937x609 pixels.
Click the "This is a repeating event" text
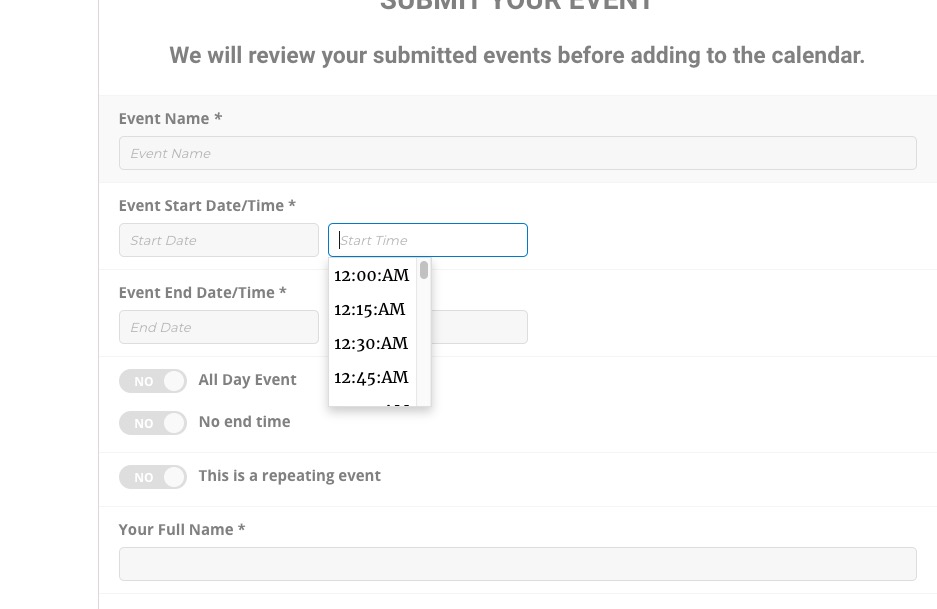click(289, 475)
